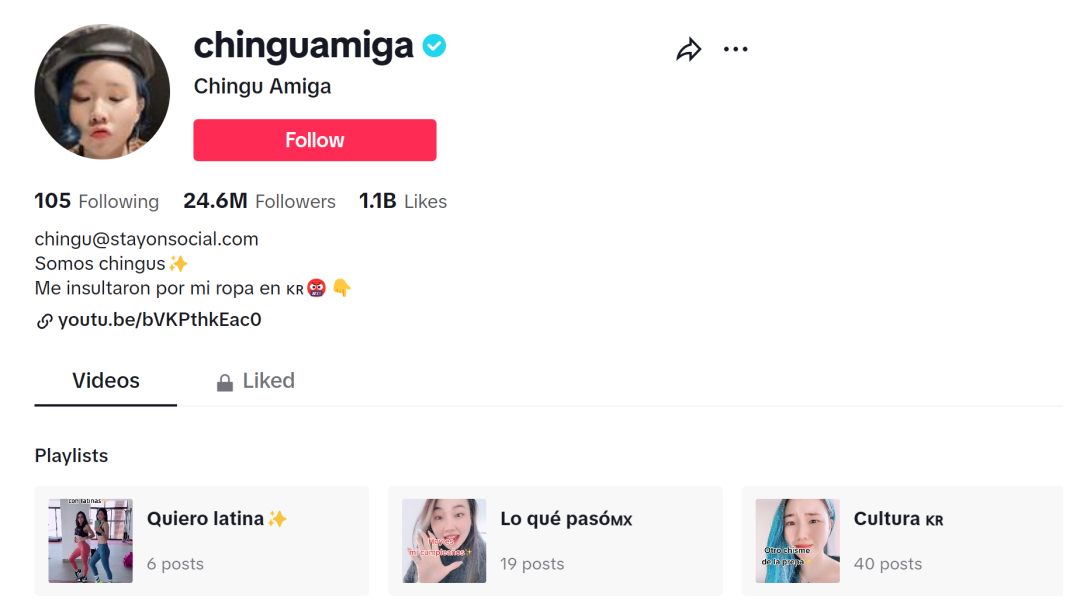The height and width of the screenshot is (604, 1080).
Task: View the 24.6M Followers list
Action: pyautogui.click(x=259, y=201)
